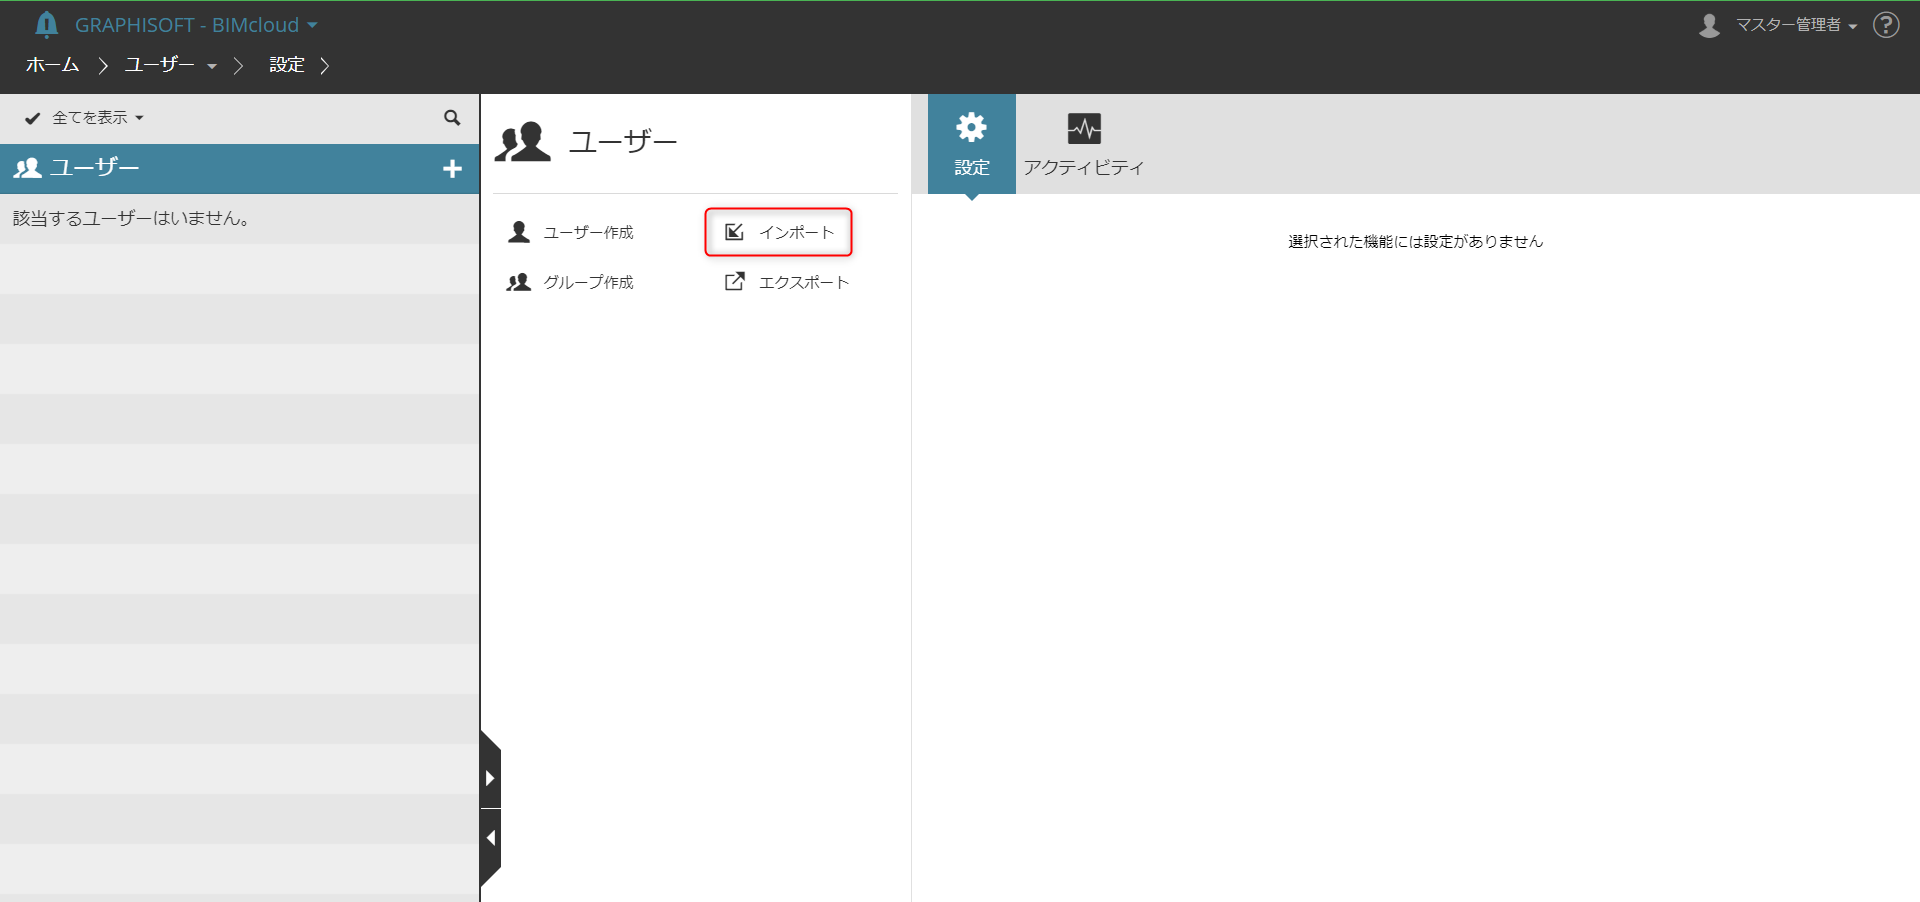Click the search magnifier icon

pyautogui.click(x=452, y=118)
